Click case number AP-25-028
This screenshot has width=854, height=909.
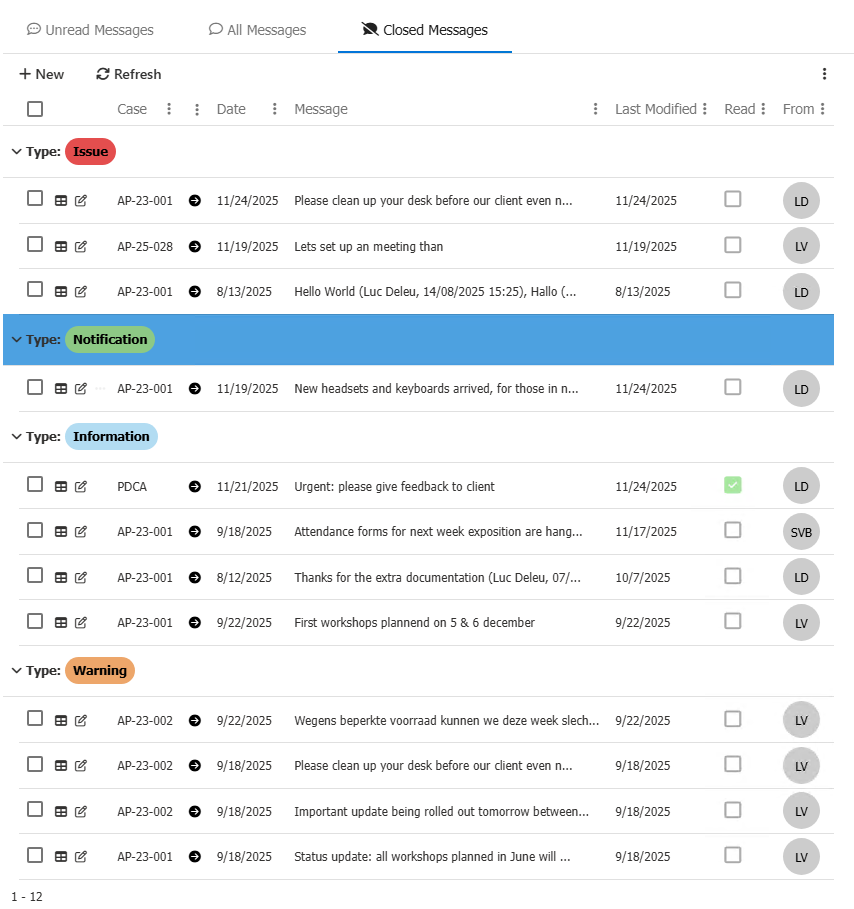[x=145, y=246]
